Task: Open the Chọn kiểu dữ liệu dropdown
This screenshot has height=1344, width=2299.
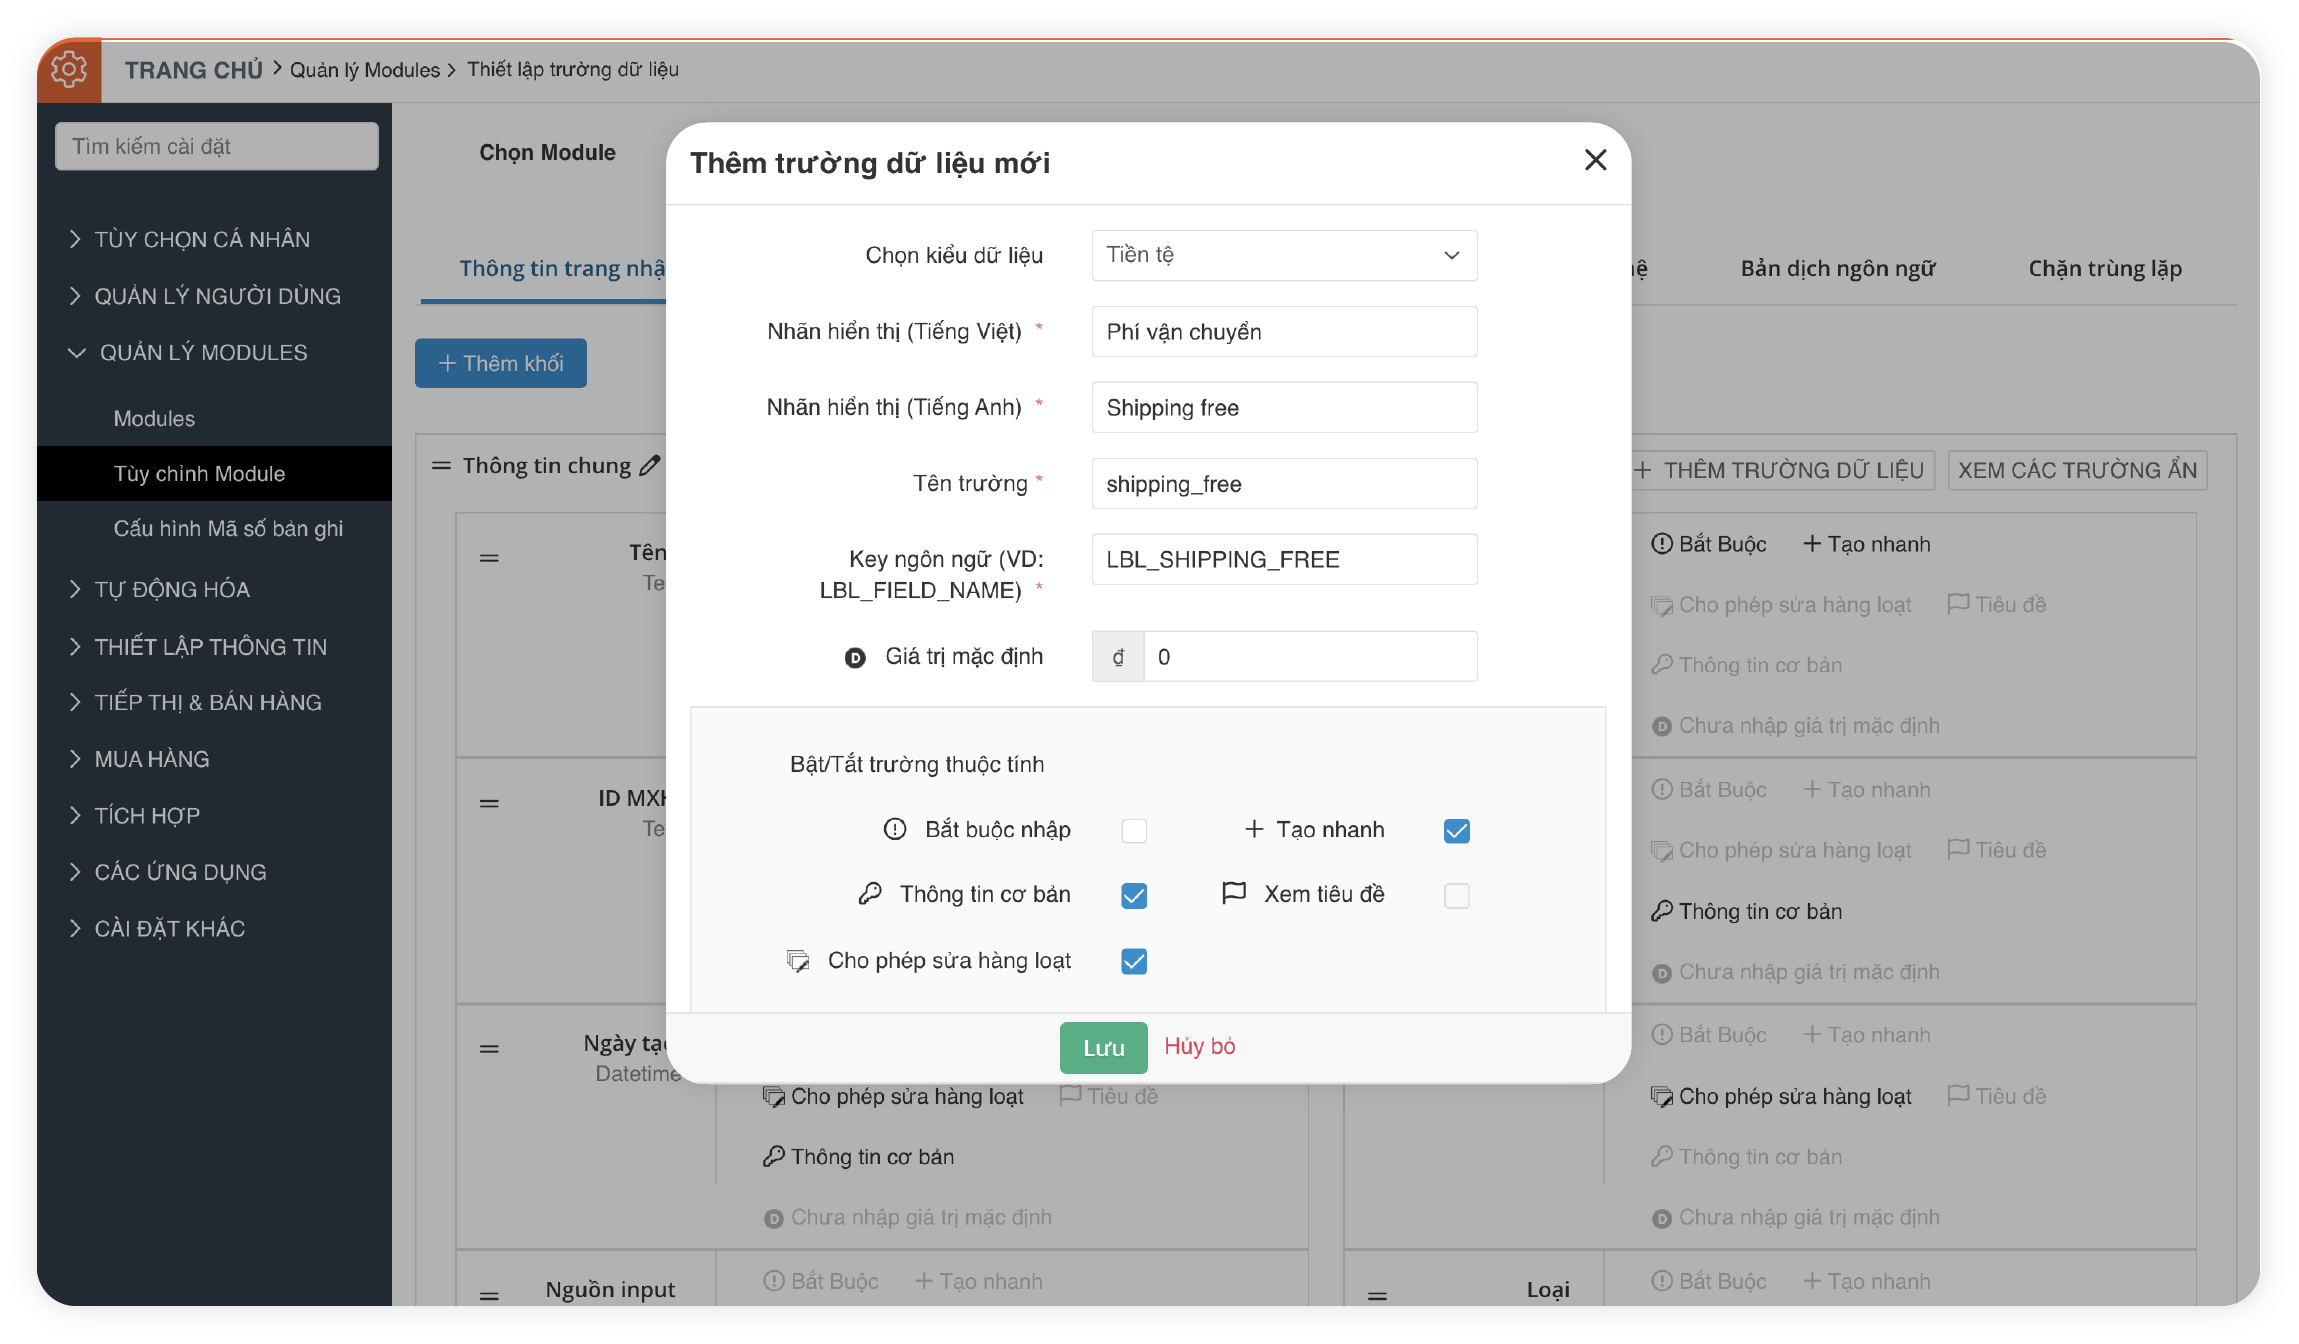Action: (1284, 255)
